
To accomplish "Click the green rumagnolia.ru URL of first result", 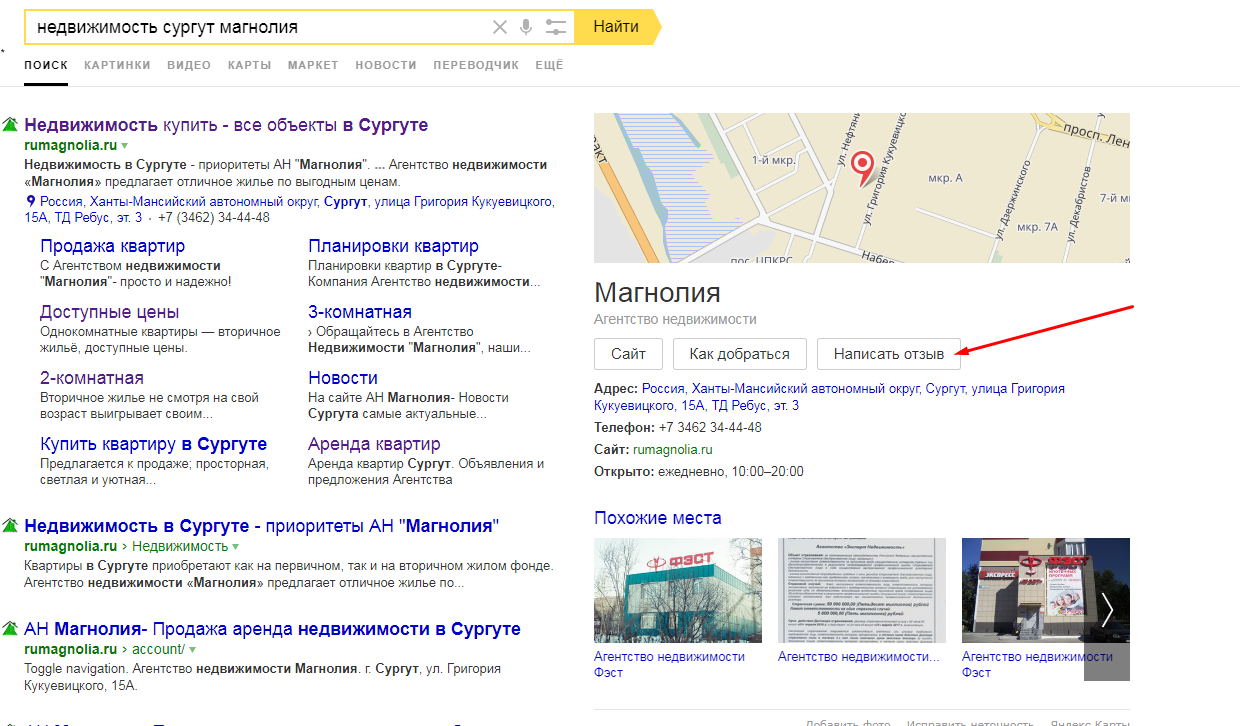I will [70, 145].
